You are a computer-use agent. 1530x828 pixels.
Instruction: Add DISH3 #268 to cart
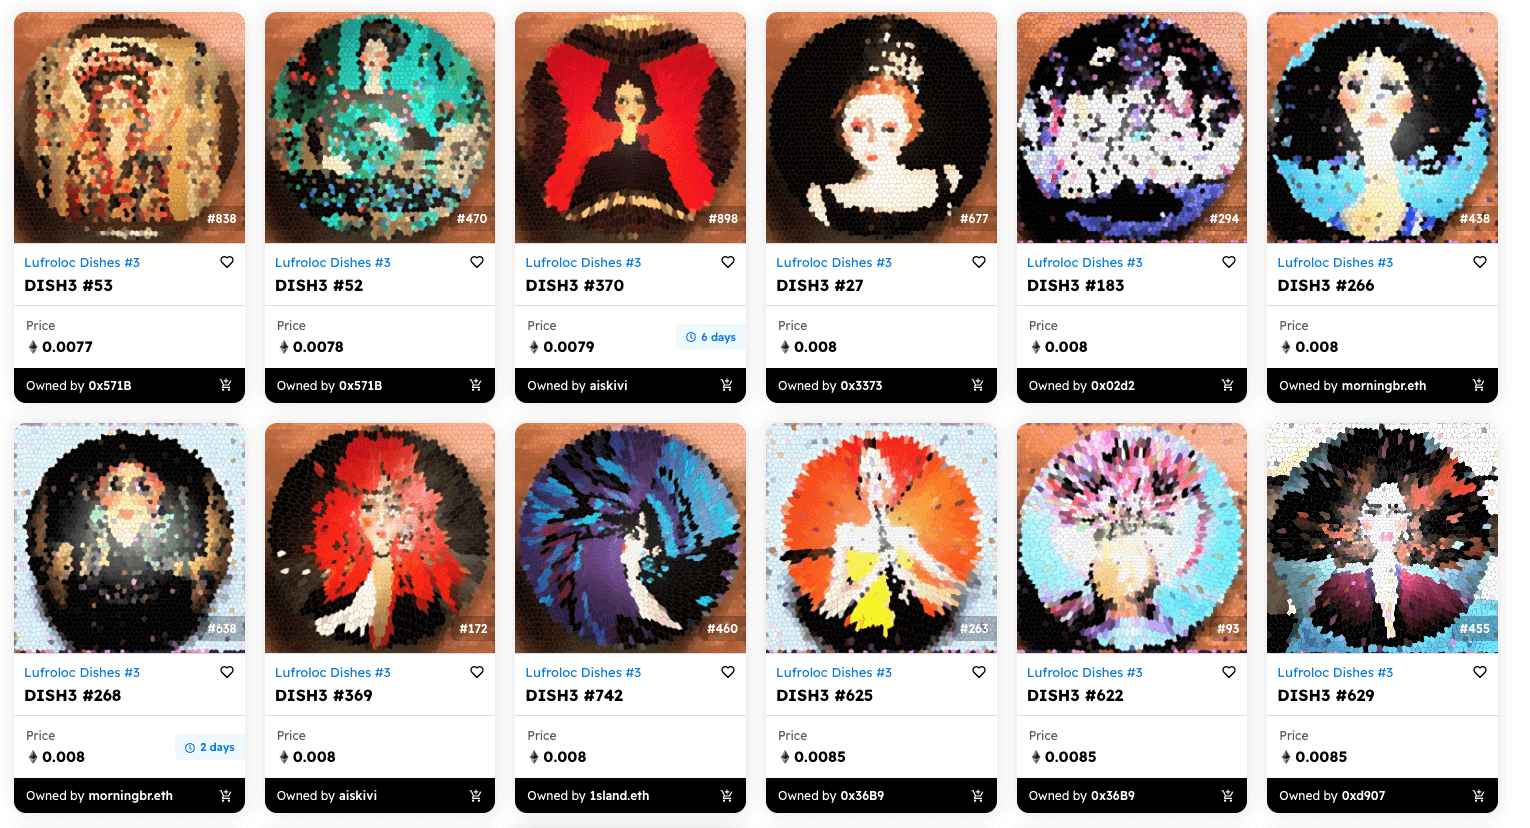tap(226, 796)
